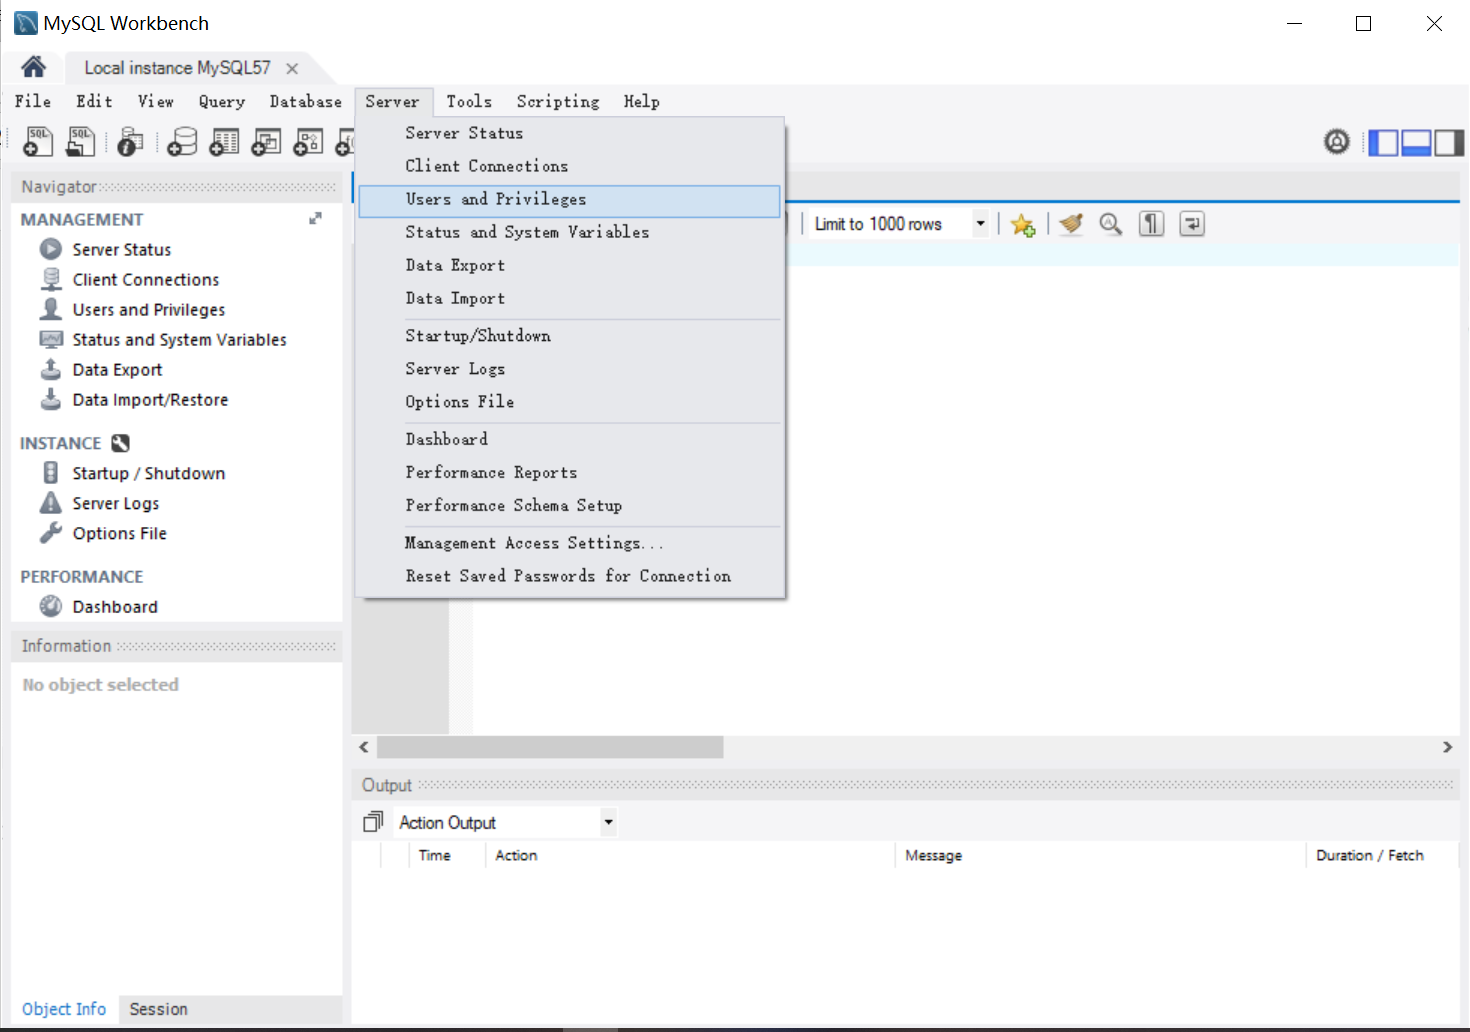The width and height of the screenshot is (1470, 1032).
Task: Select Reset Saved Passwords for Connection
Action: (x=569, y=576)
